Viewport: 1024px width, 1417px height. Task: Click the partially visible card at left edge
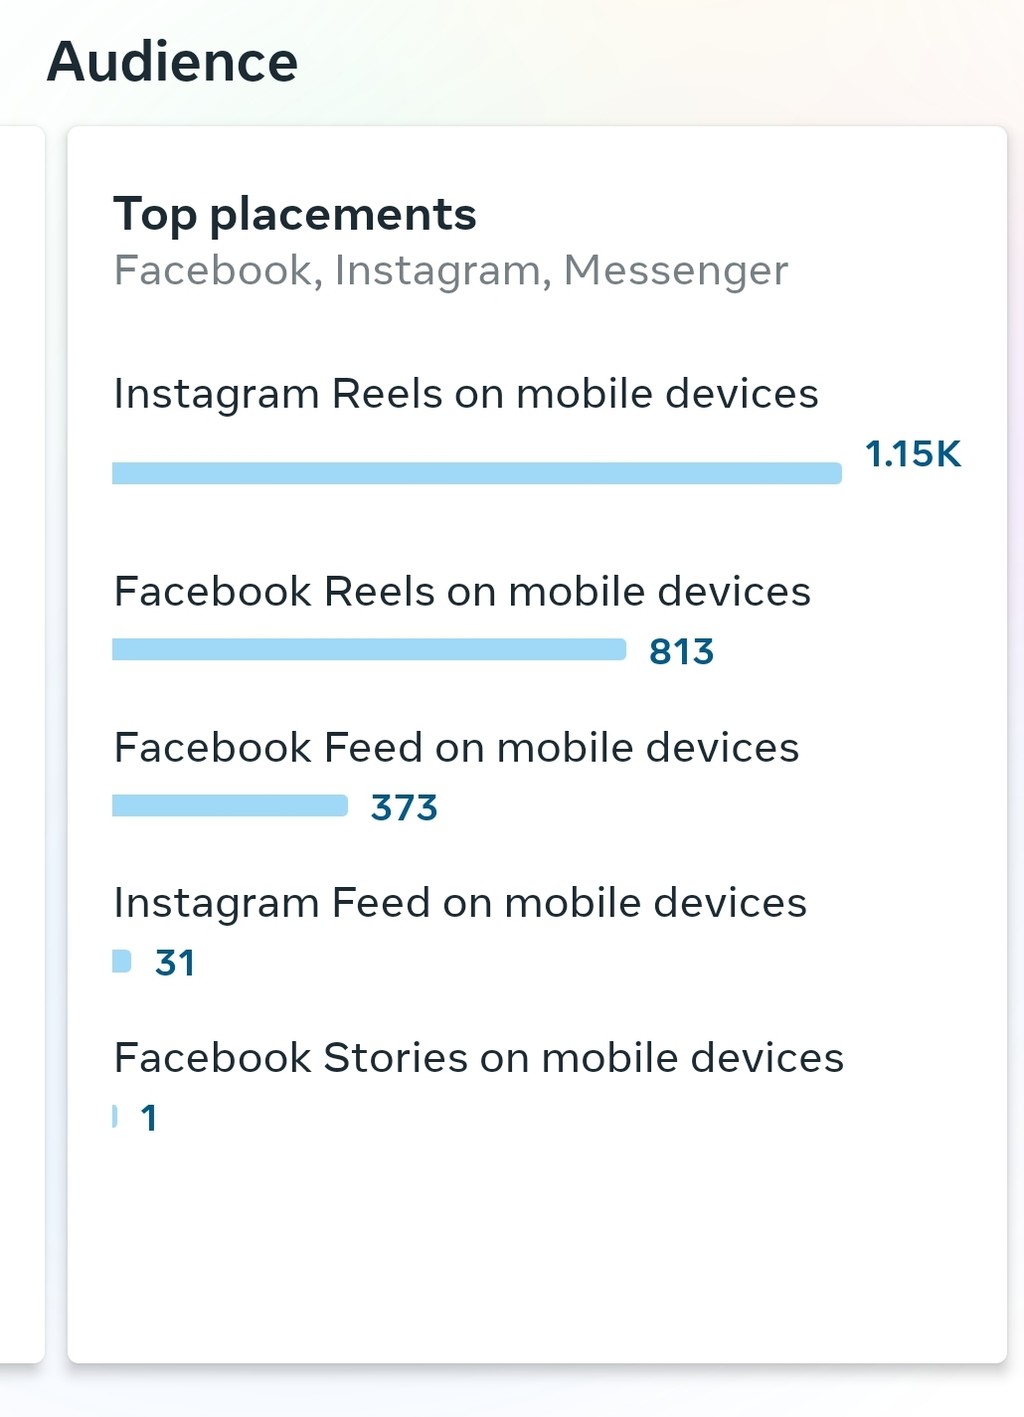(20, 740)
